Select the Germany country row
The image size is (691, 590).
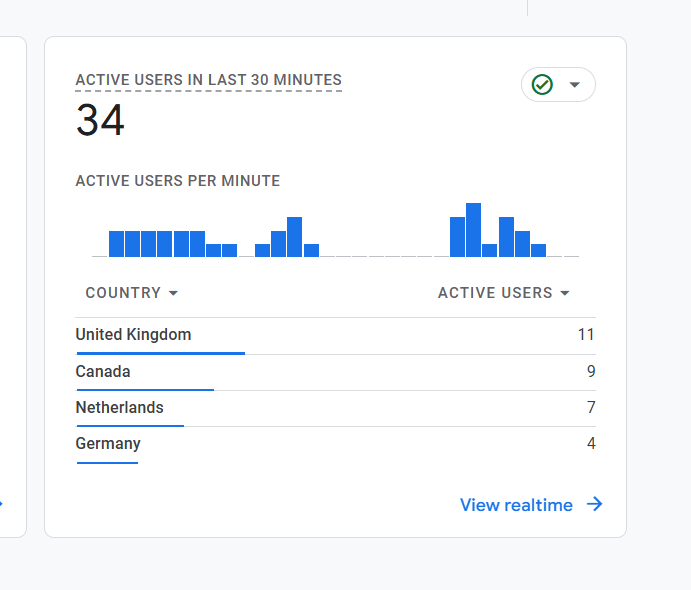pyautogui.click(x=335, y=445)
